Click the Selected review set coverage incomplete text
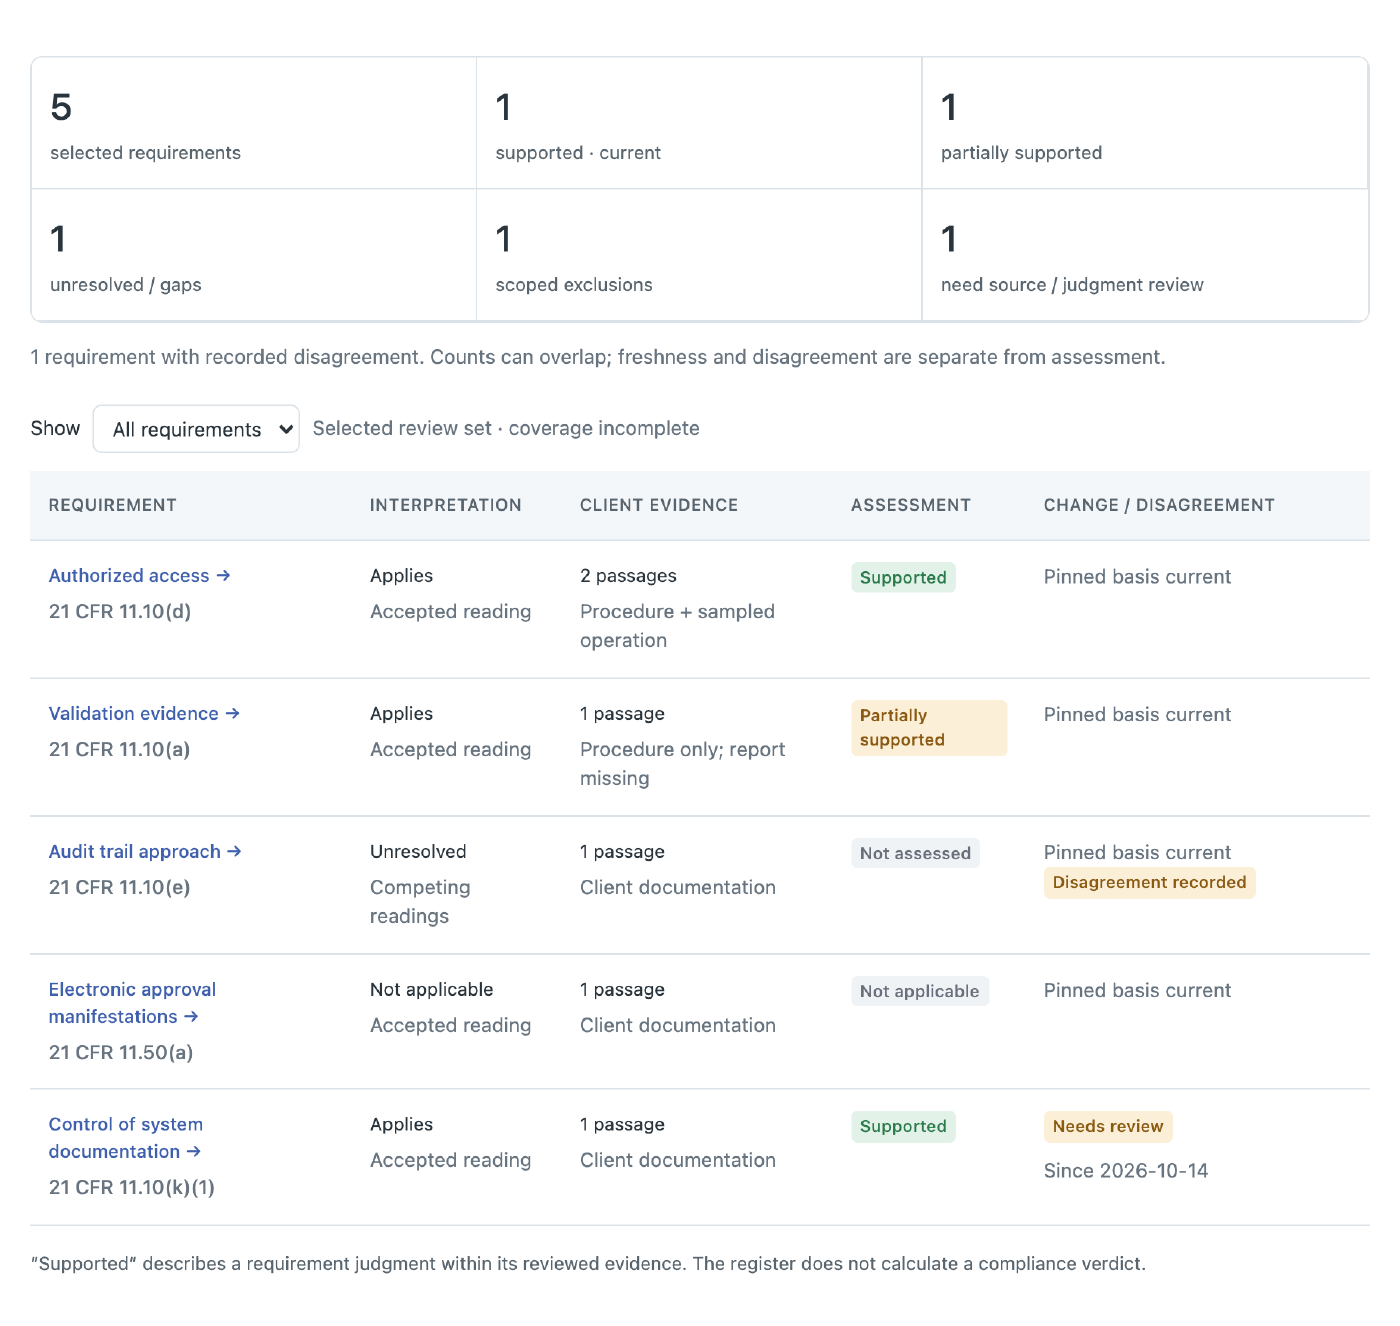Viewport: 1400px width, 1326px height. pos(506,429)
